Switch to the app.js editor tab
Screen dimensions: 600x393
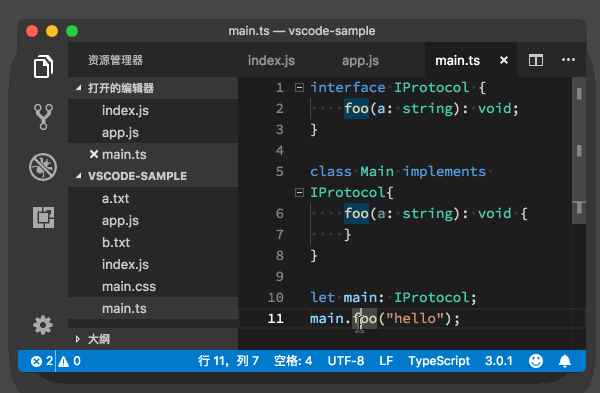pyautogui.click(x=360, y=60)
